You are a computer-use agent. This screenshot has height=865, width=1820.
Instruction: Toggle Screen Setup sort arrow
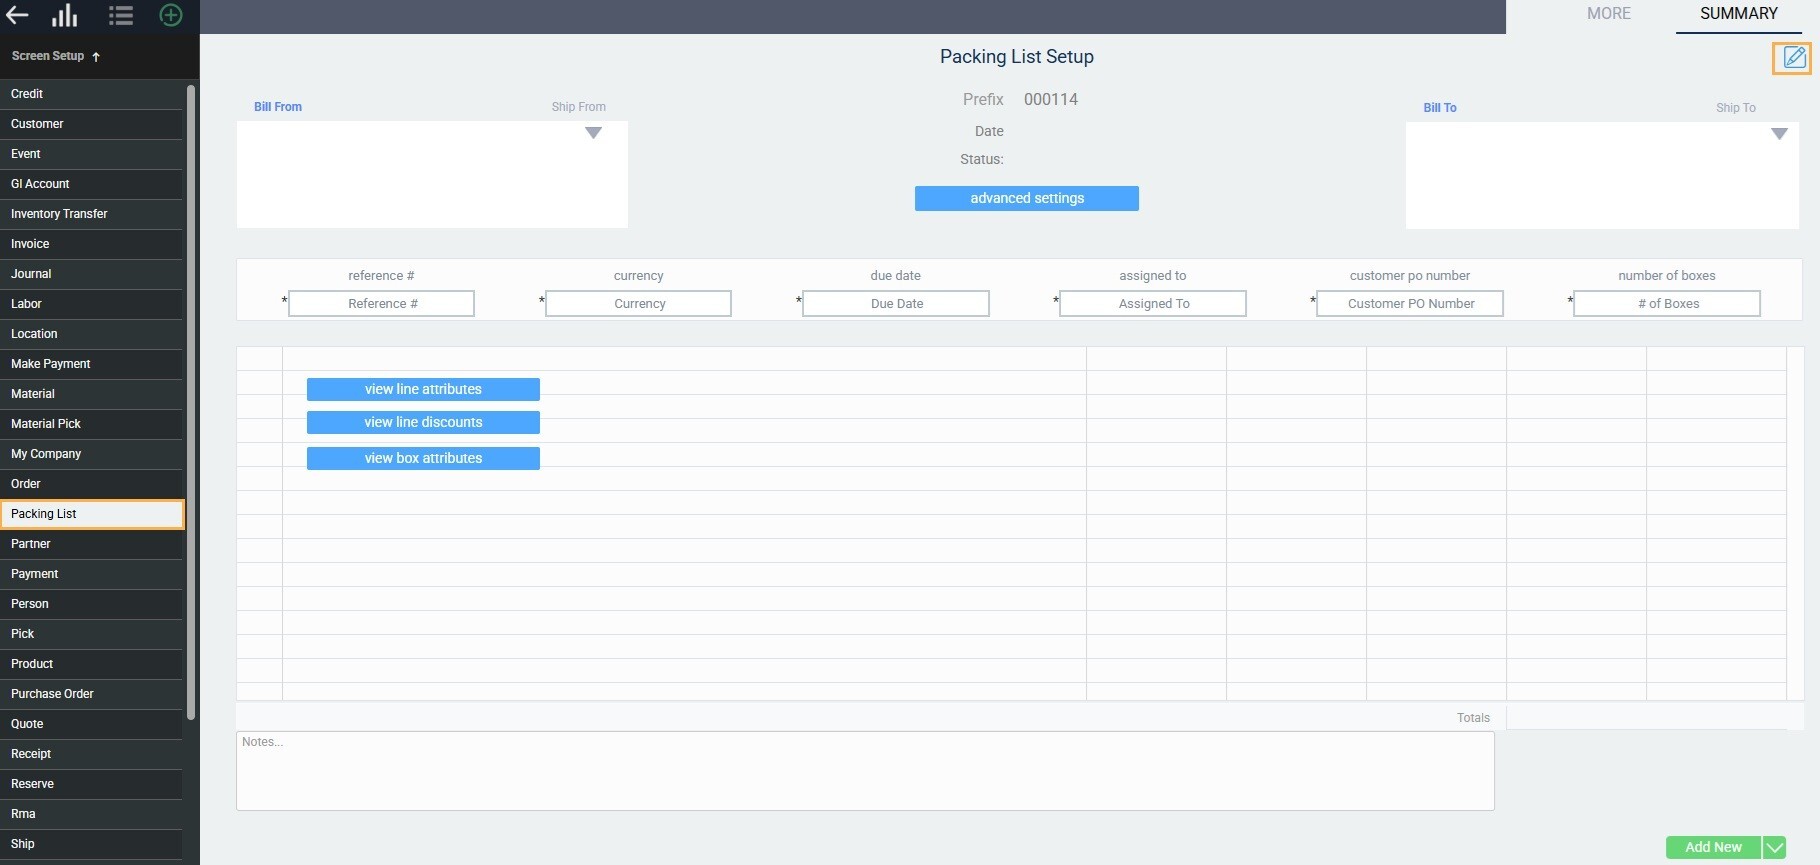tap(96, 57)
